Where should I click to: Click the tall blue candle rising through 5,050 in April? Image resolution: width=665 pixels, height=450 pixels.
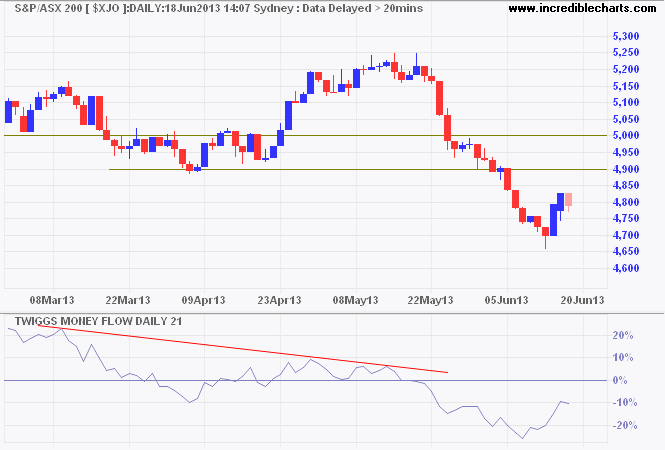pos(288,115)
